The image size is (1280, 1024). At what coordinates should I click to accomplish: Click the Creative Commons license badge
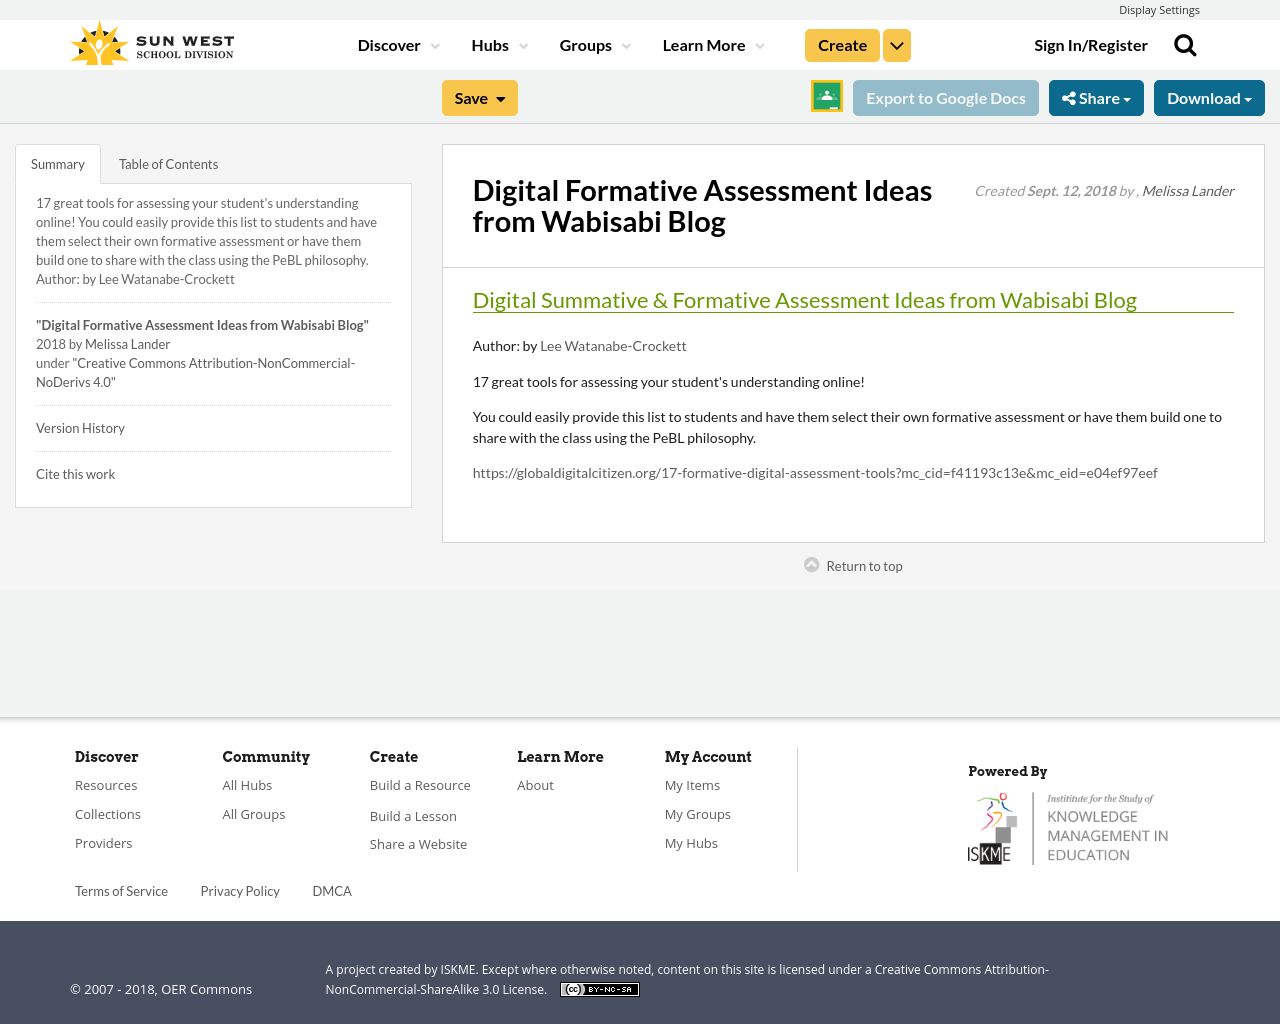coord(599,988)
